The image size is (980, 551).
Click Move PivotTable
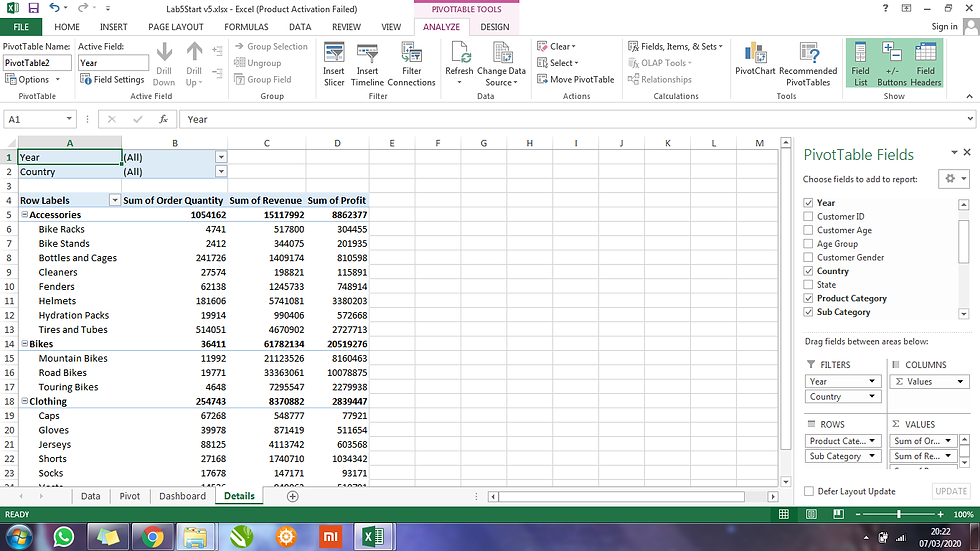tap(576, 79)
